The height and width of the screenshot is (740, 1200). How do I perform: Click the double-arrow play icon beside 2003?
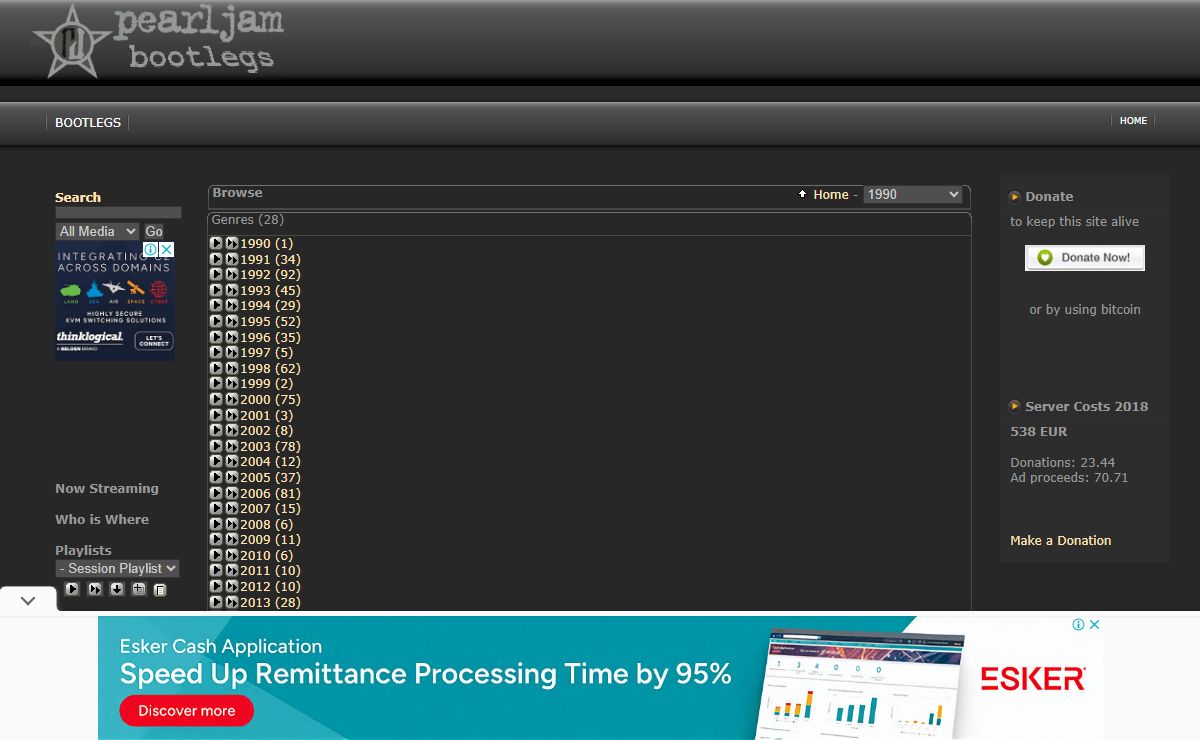[x=232, y=446]
